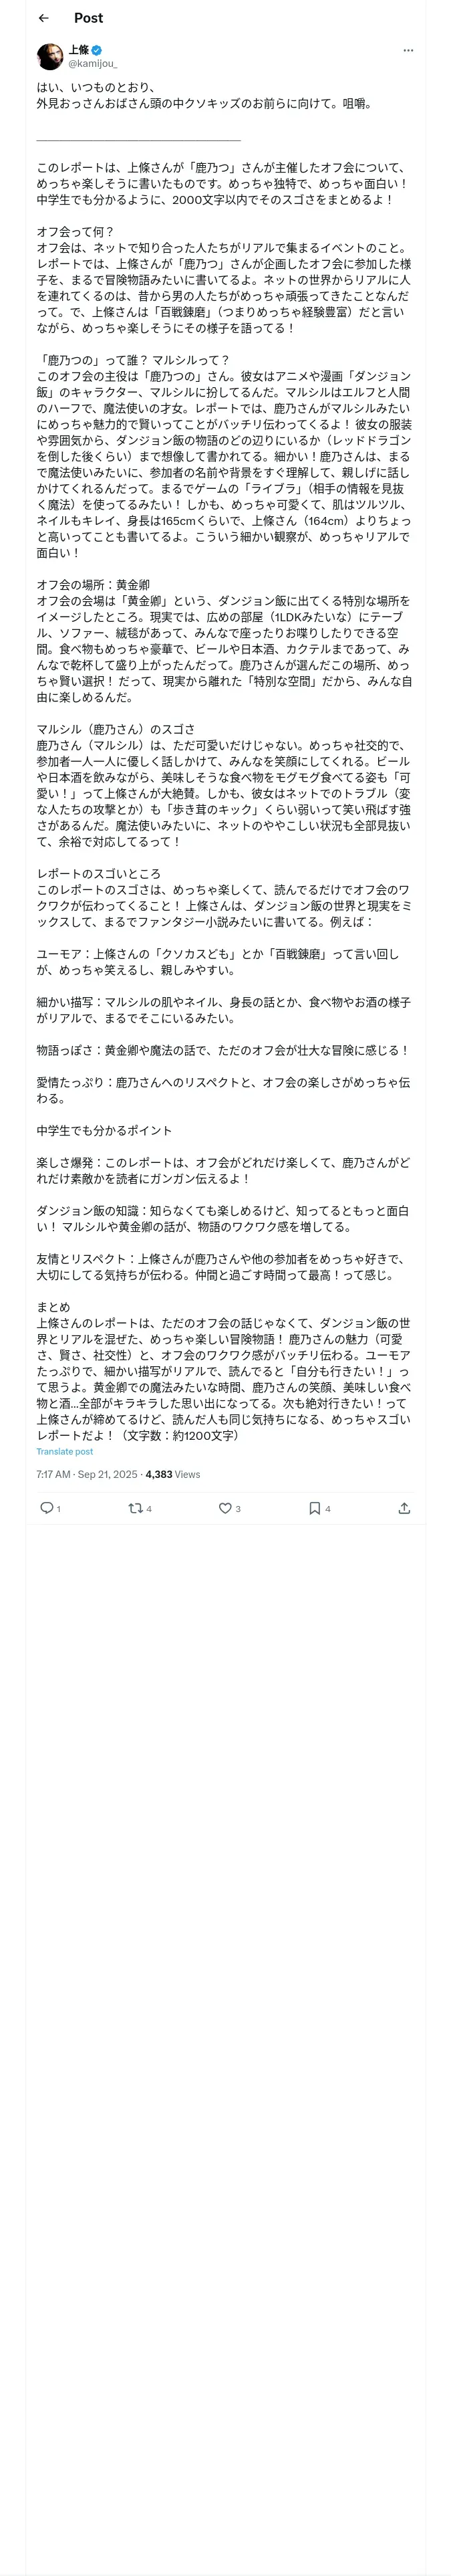Click the like count number 3

pos(238,1509)
